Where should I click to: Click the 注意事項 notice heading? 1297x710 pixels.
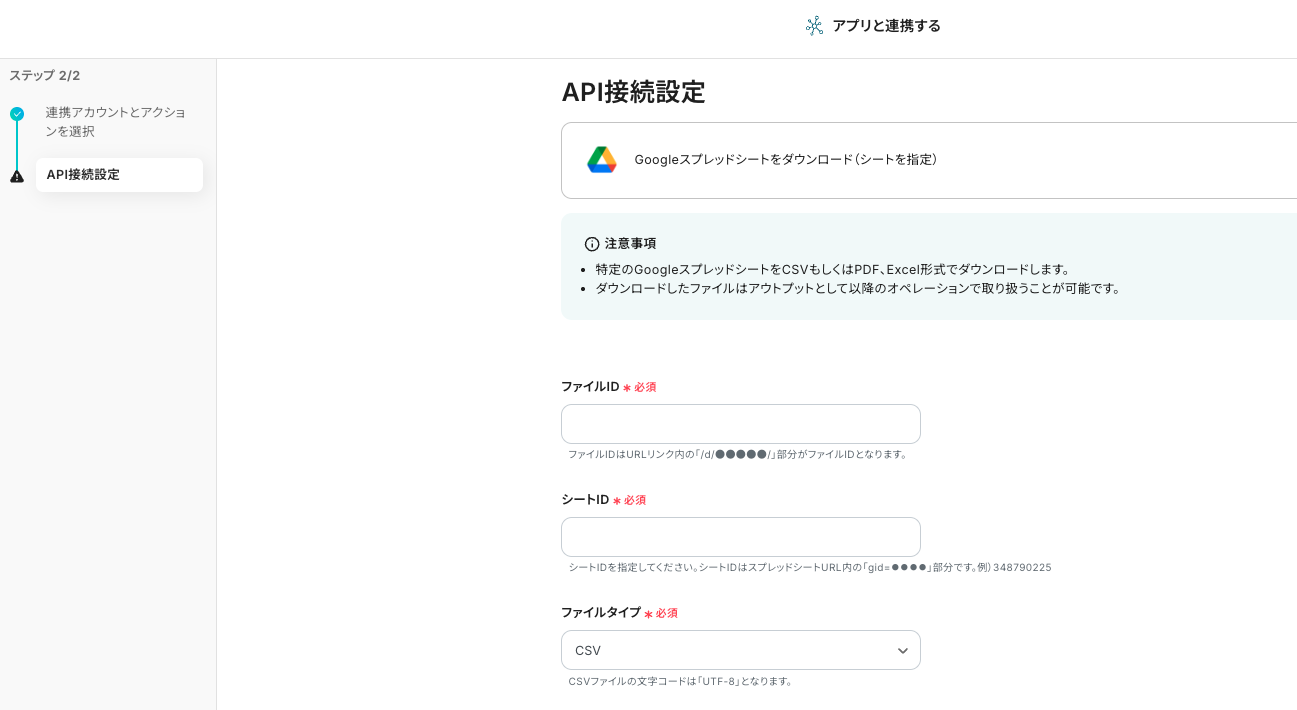pyautogui.click(x=630, y=244)
